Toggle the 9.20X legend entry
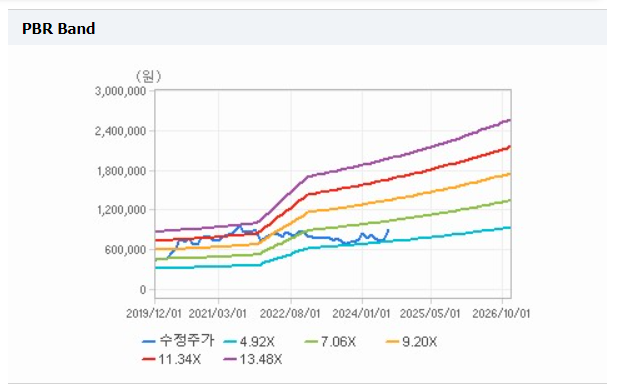Viewport: 618px width, 391px height. [x=411, y=342]
